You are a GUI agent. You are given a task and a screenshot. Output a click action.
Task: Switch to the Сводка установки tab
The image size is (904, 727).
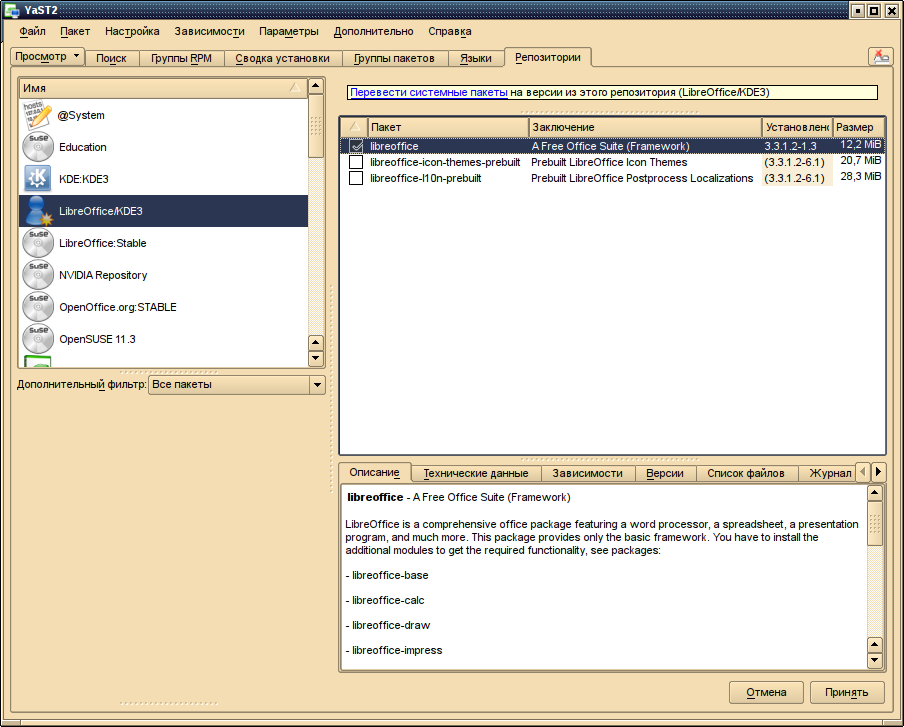pos(282,58)
